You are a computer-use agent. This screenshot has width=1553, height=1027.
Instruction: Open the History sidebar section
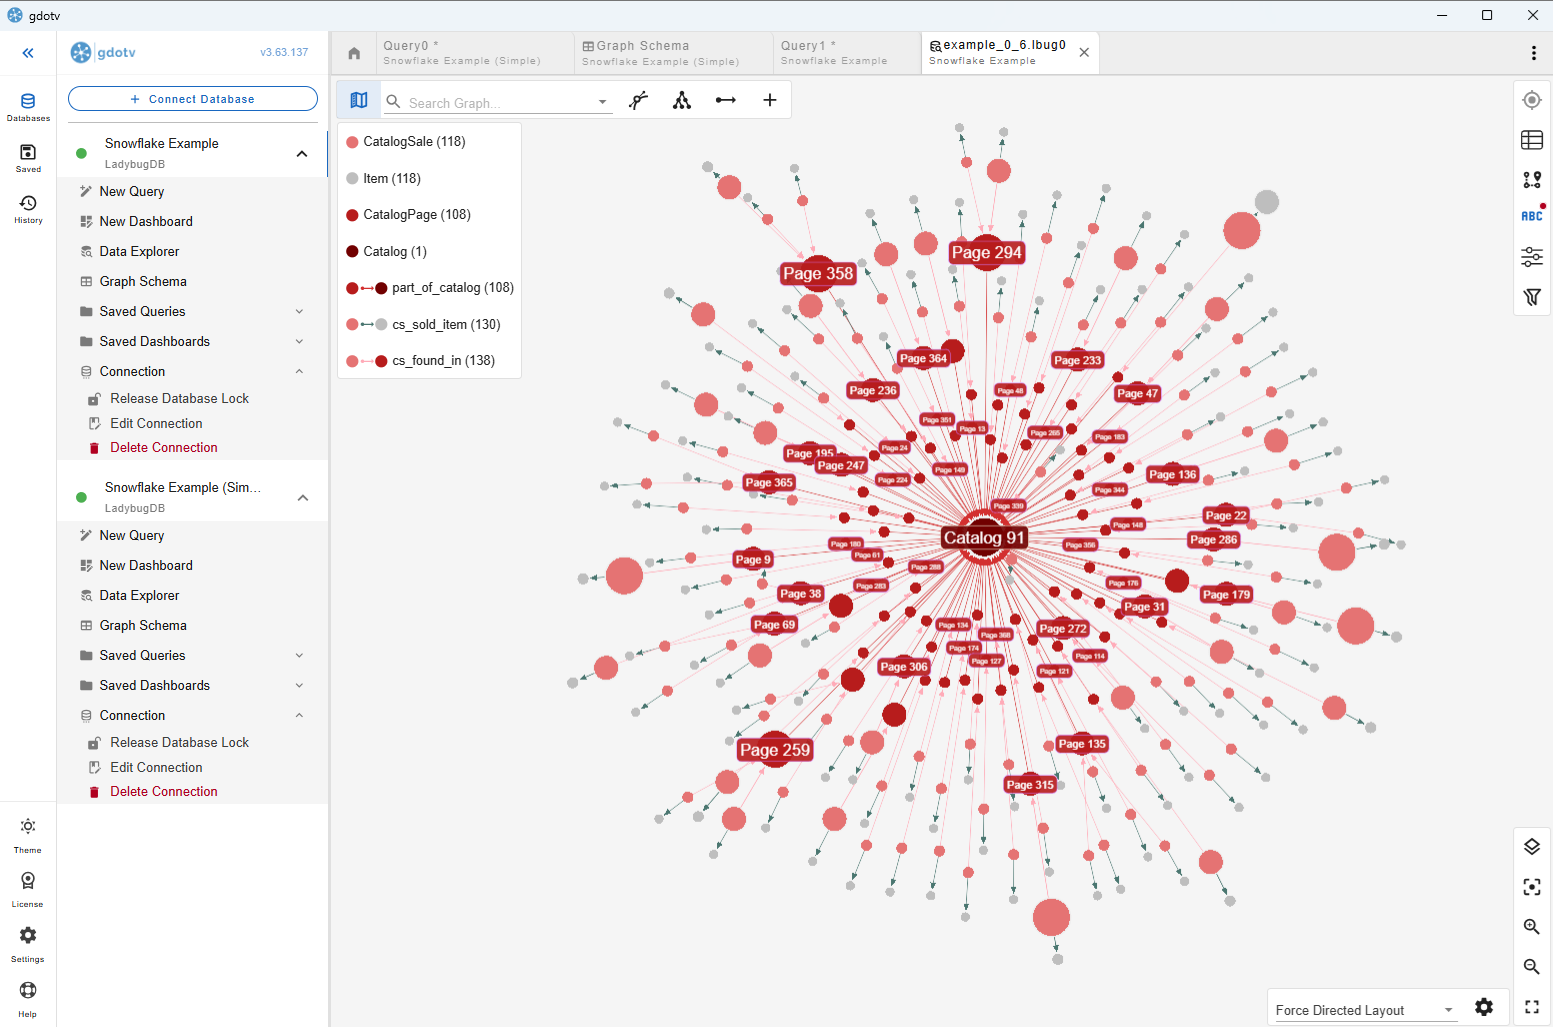[28, 209]
